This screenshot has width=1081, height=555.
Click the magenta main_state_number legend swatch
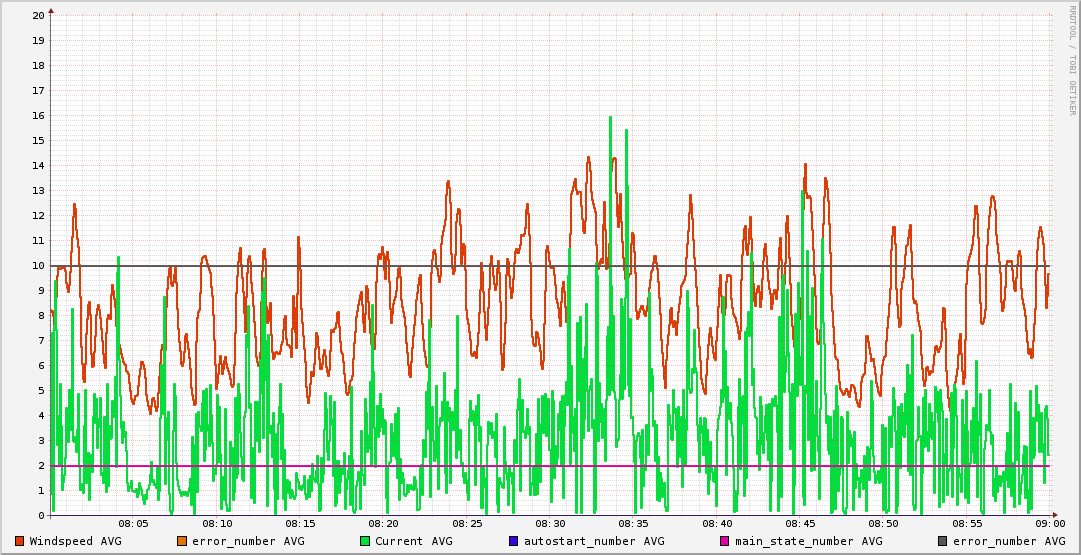(x=725, y=541)
